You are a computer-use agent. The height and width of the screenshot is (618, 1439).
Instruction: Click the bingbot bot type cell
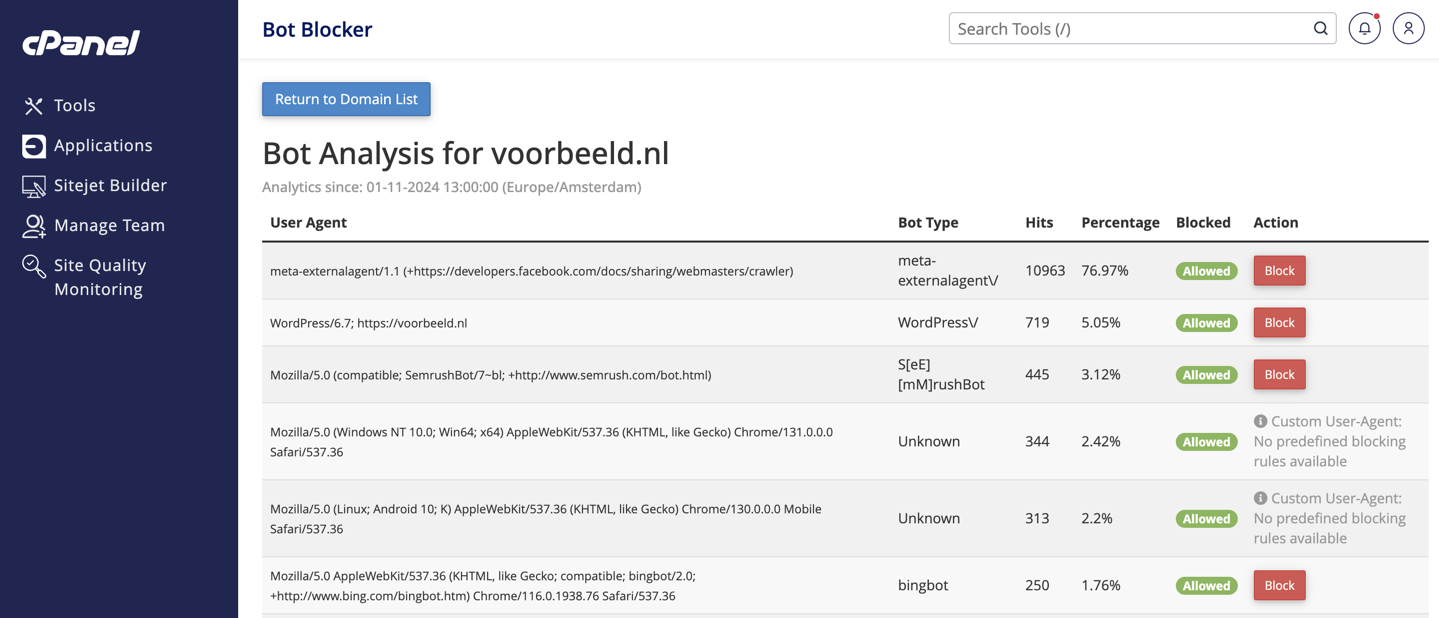(x=923, y=586)
